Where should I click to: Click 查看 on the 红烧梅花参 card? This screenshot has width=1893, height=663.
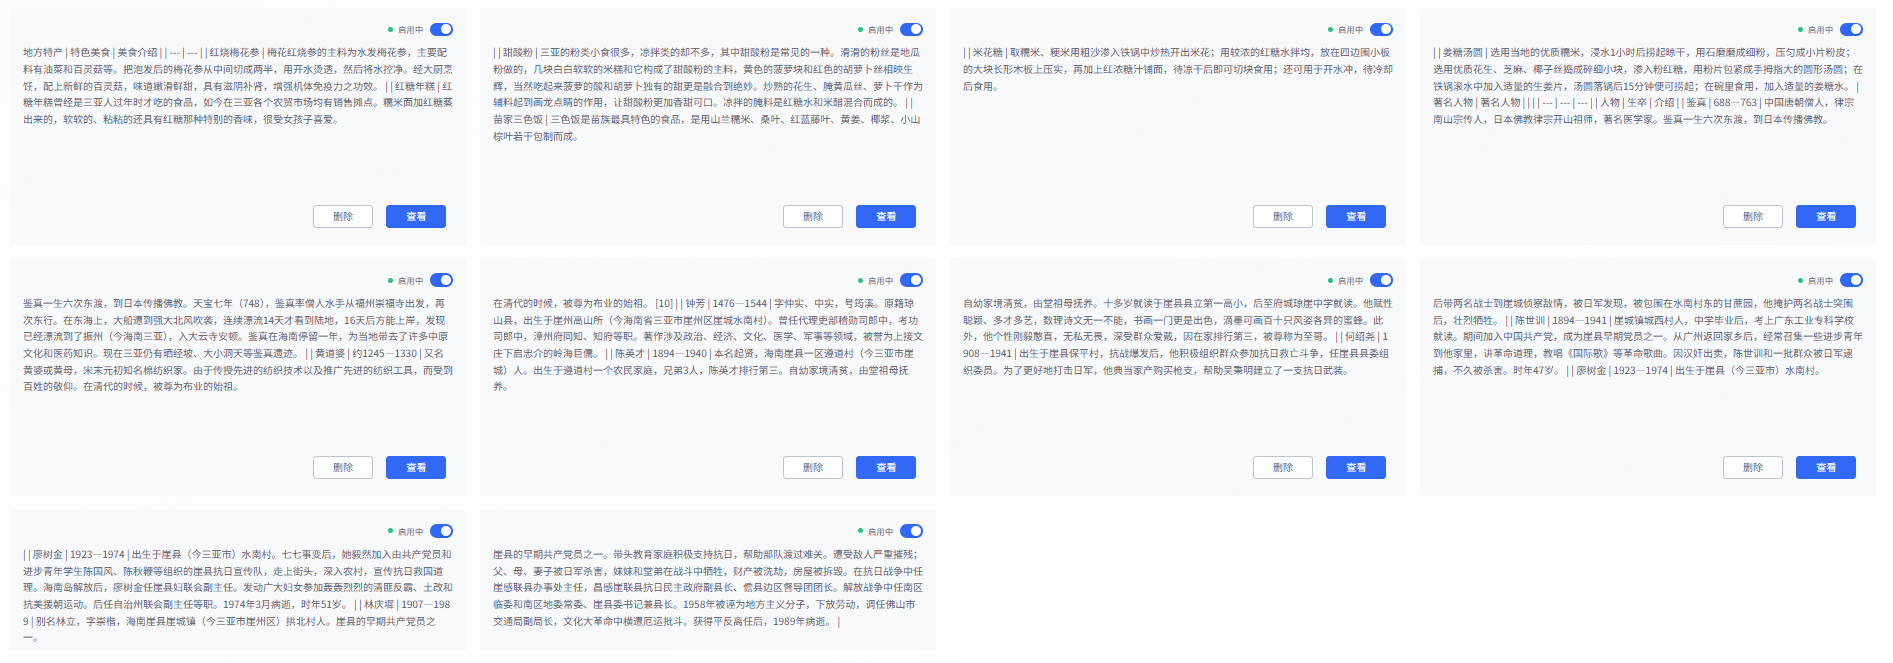coord(416,217)
